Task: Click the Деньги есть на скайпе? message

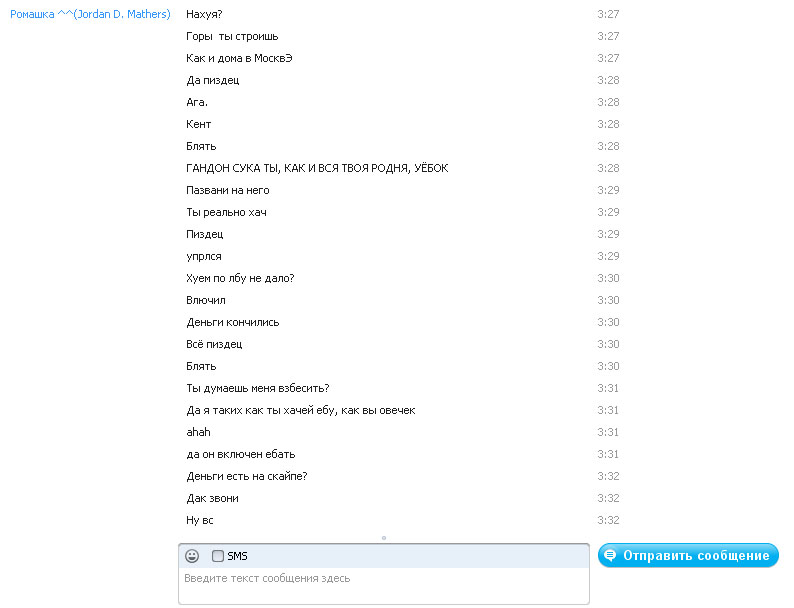Action: [247, 476]
